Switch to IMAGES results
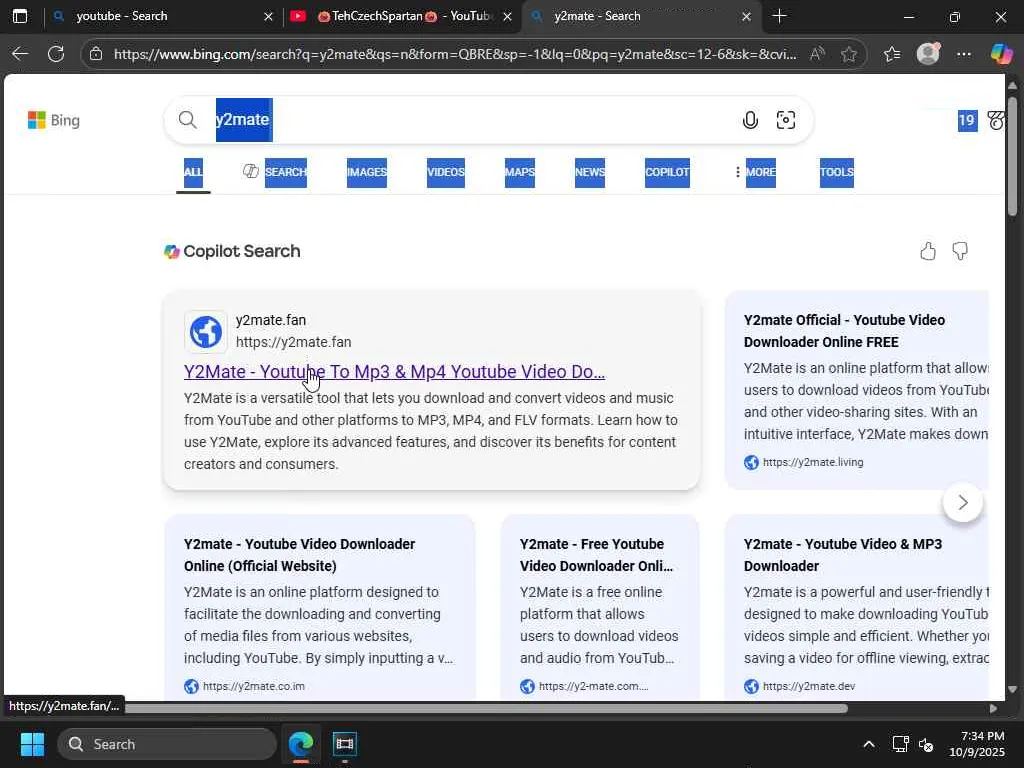The width and height of the screenshot is (1024, 768). [x=366, y=172]
